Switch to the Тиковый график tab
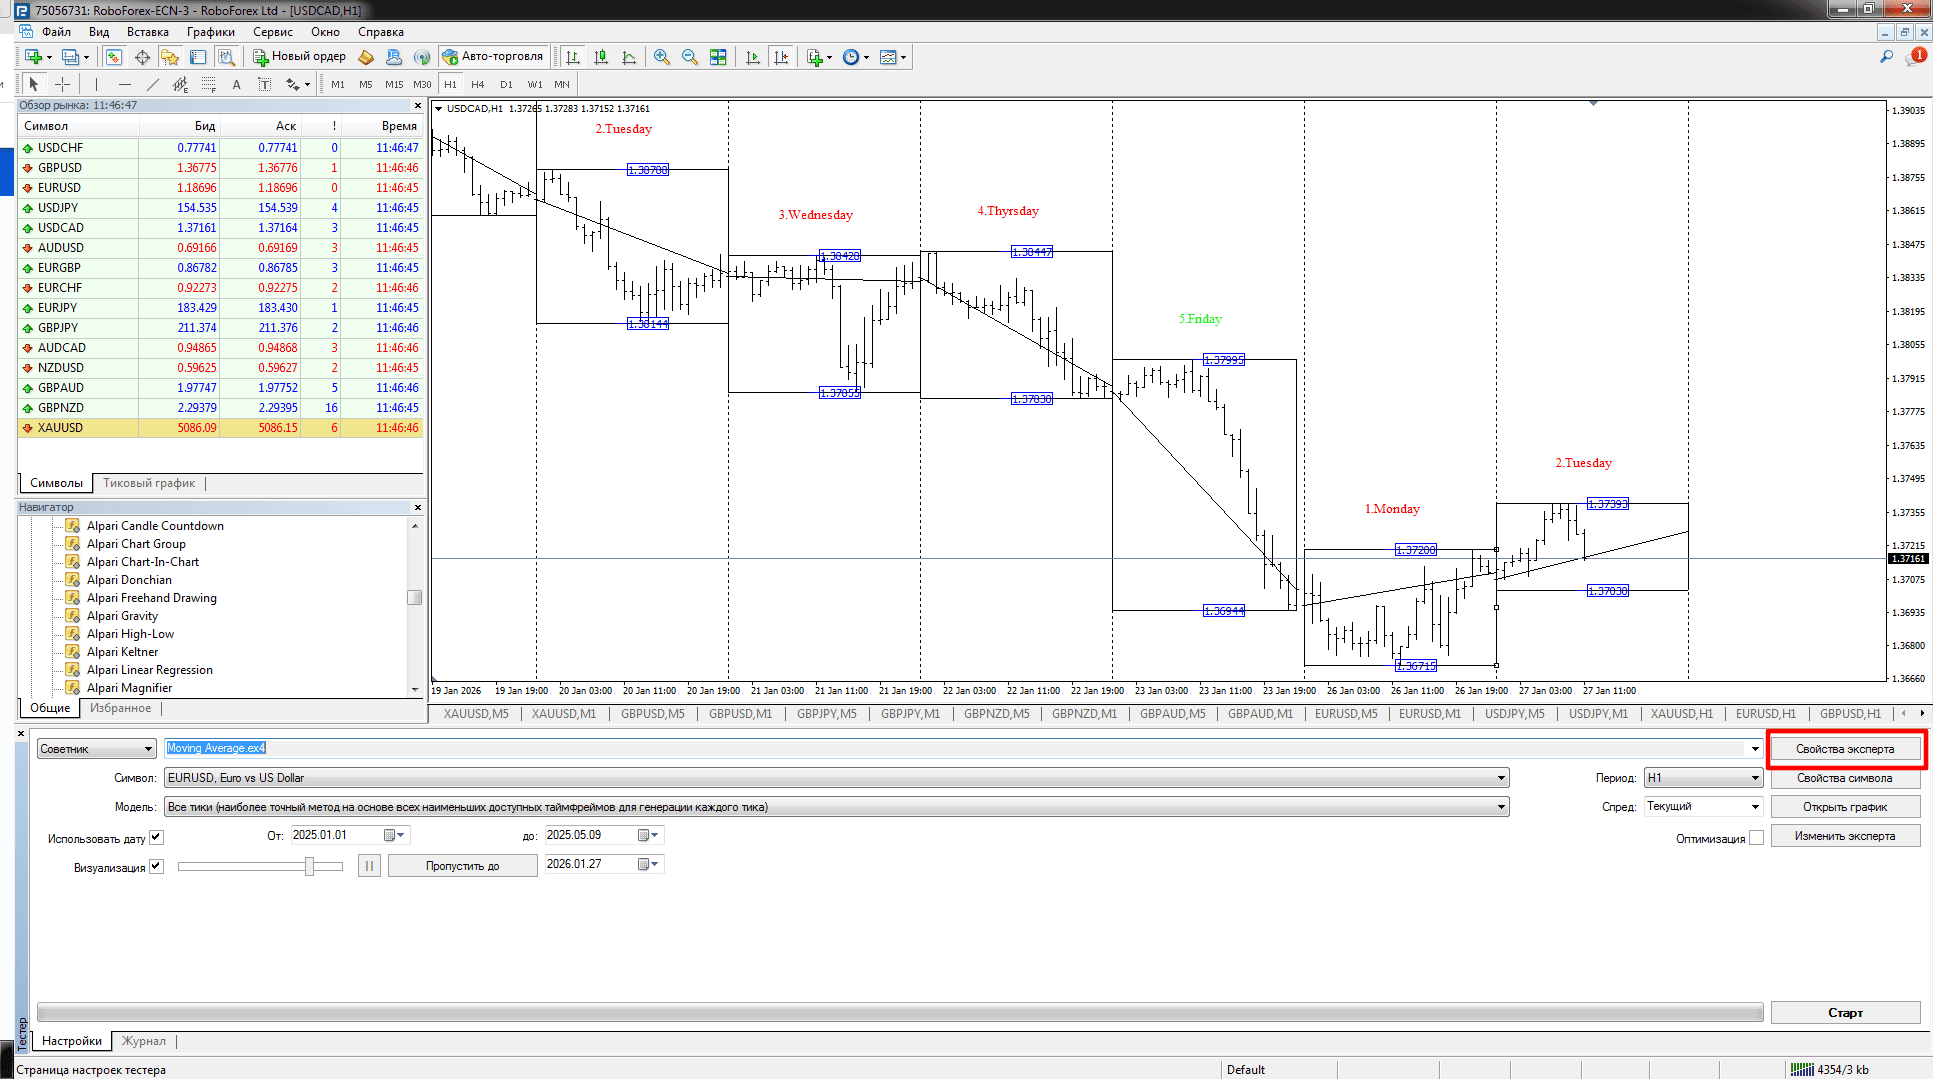The width and height of the screenshot is (1933, 1079). (149, 483)
